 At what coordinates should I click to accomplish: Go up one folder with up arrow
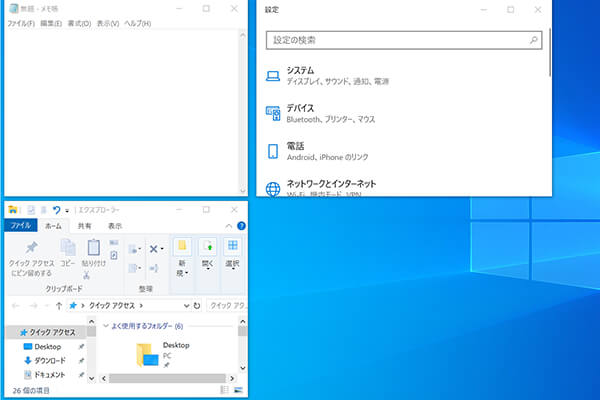[x=59, y=304]
